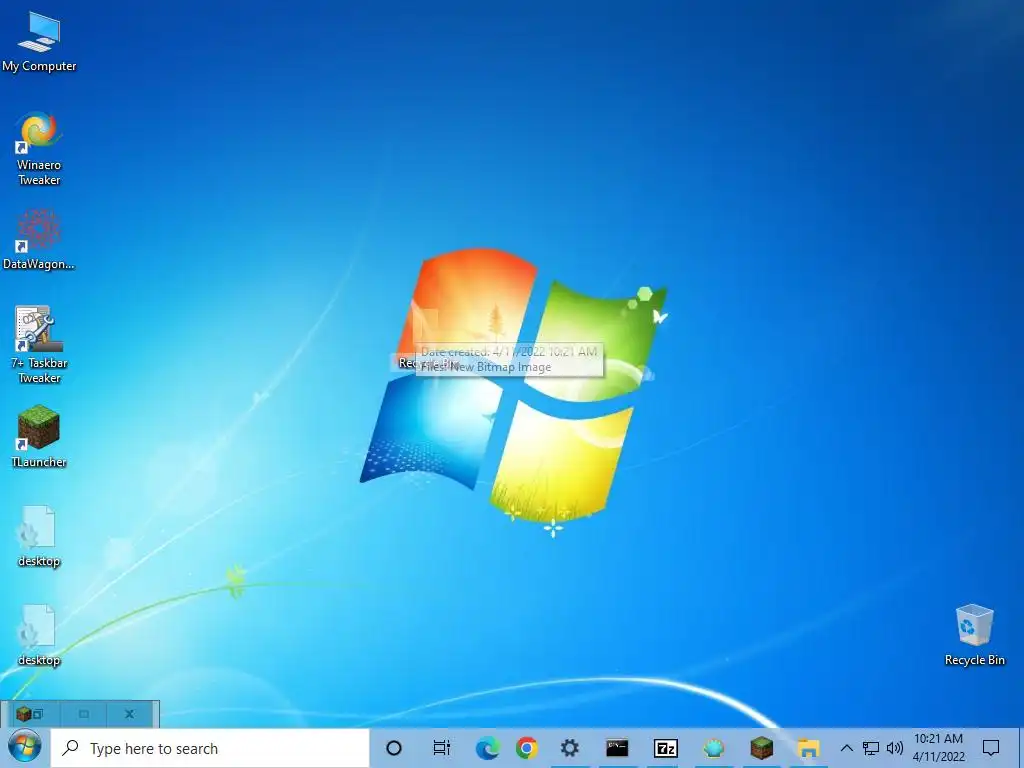
Task: Open File Explorer from the taskbar
Action: coord(808,748)
